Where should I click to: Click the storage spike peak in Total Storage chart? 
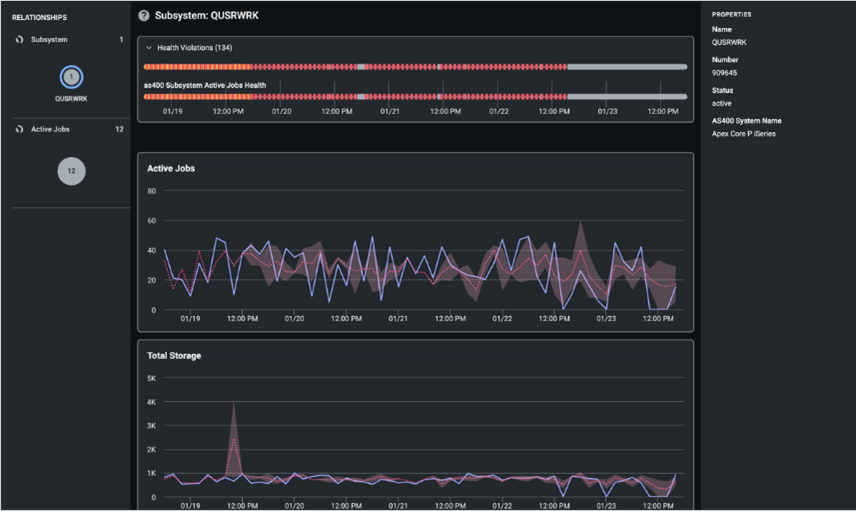233,404
